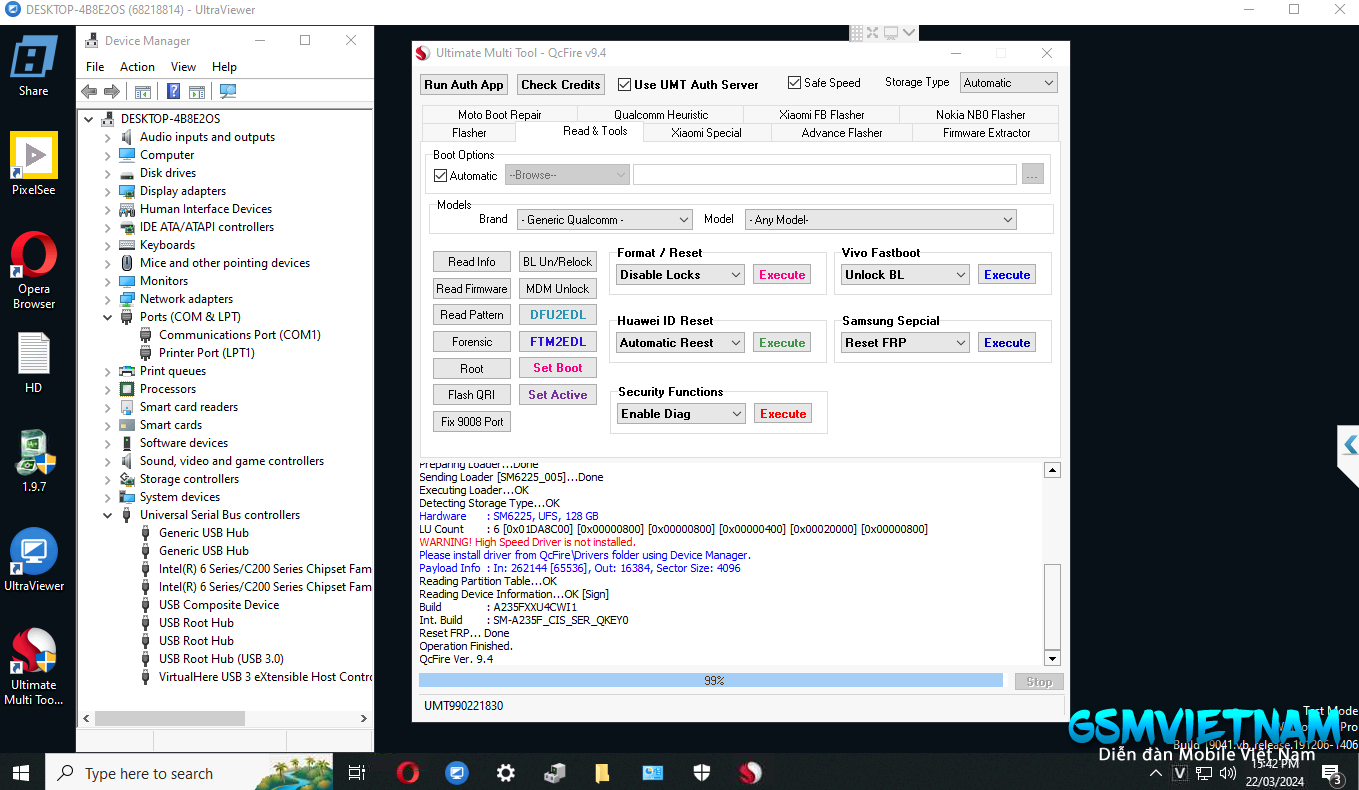Click the Read Info button
The width and height of the screenshot is (1359, 790).
tap(472, 262)
